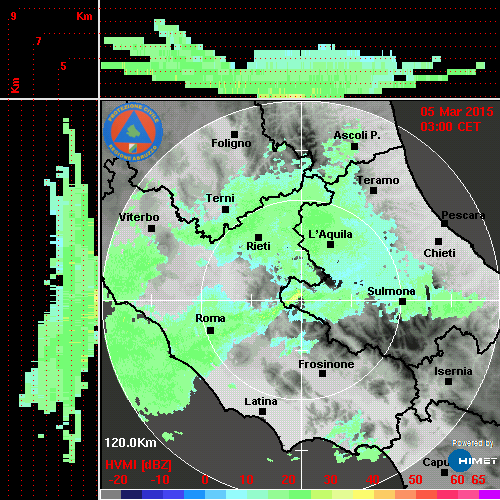Click the date text "05 Mar 2015"
The height and width of the screenshot is (500, 500).
pos(457,112)
